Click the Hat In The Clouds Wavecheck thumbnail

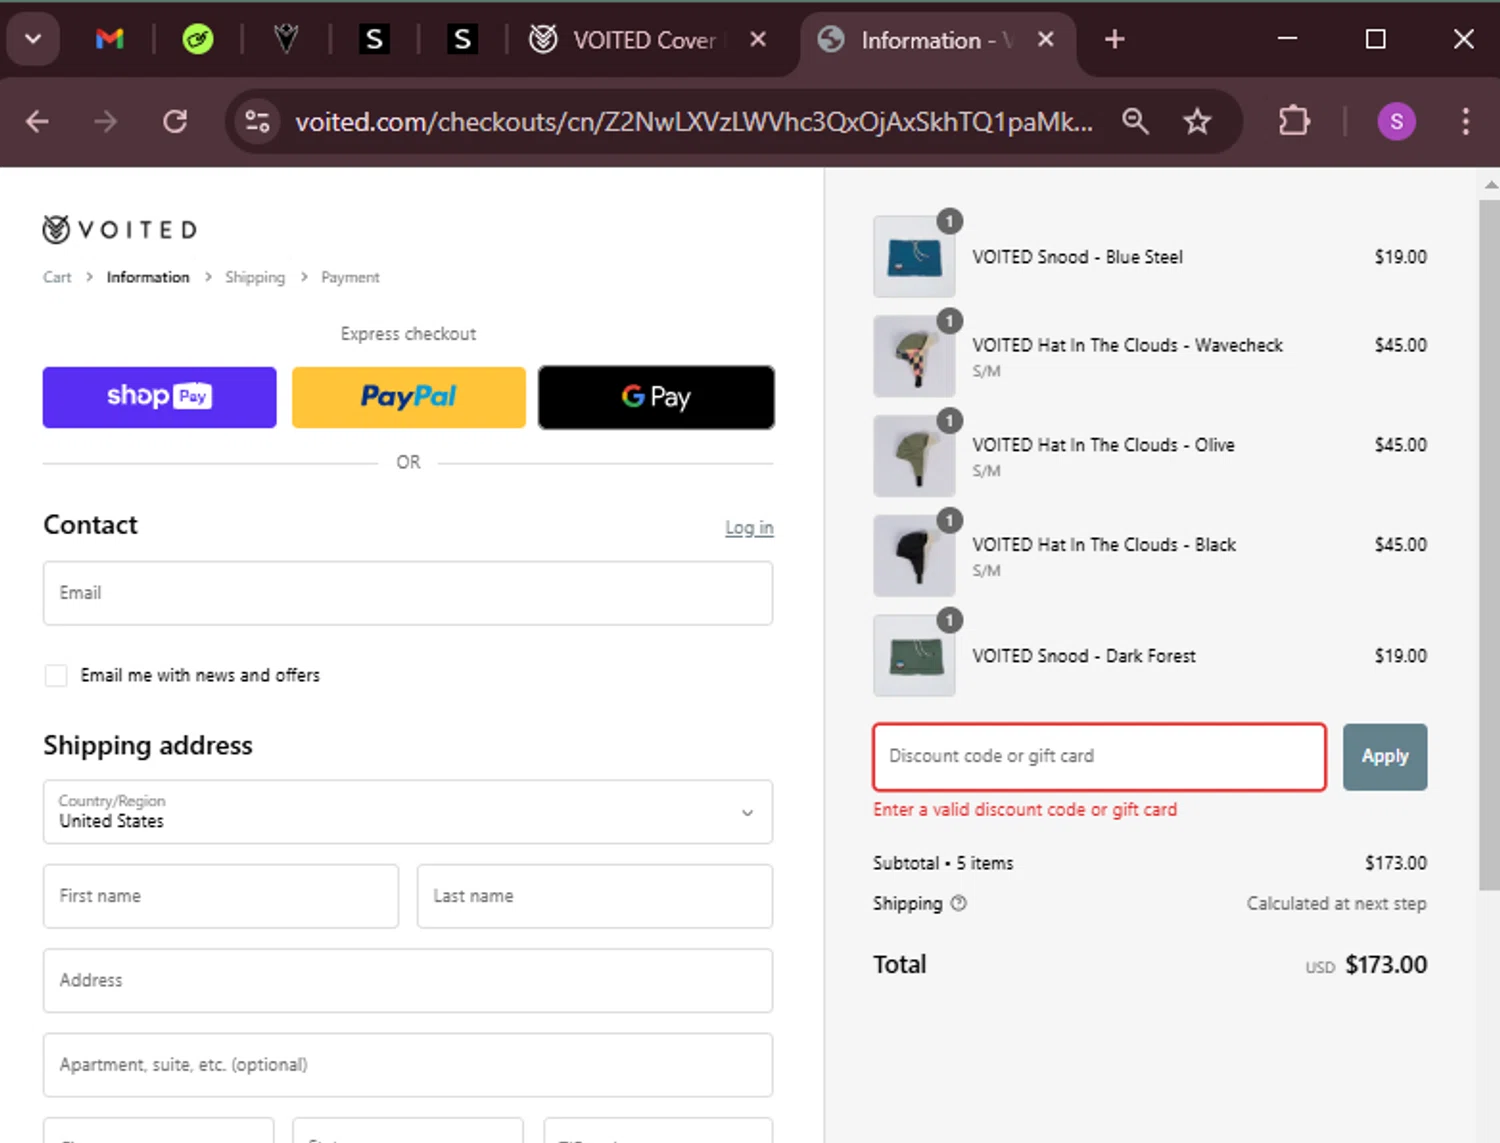(x=914, y=357)
